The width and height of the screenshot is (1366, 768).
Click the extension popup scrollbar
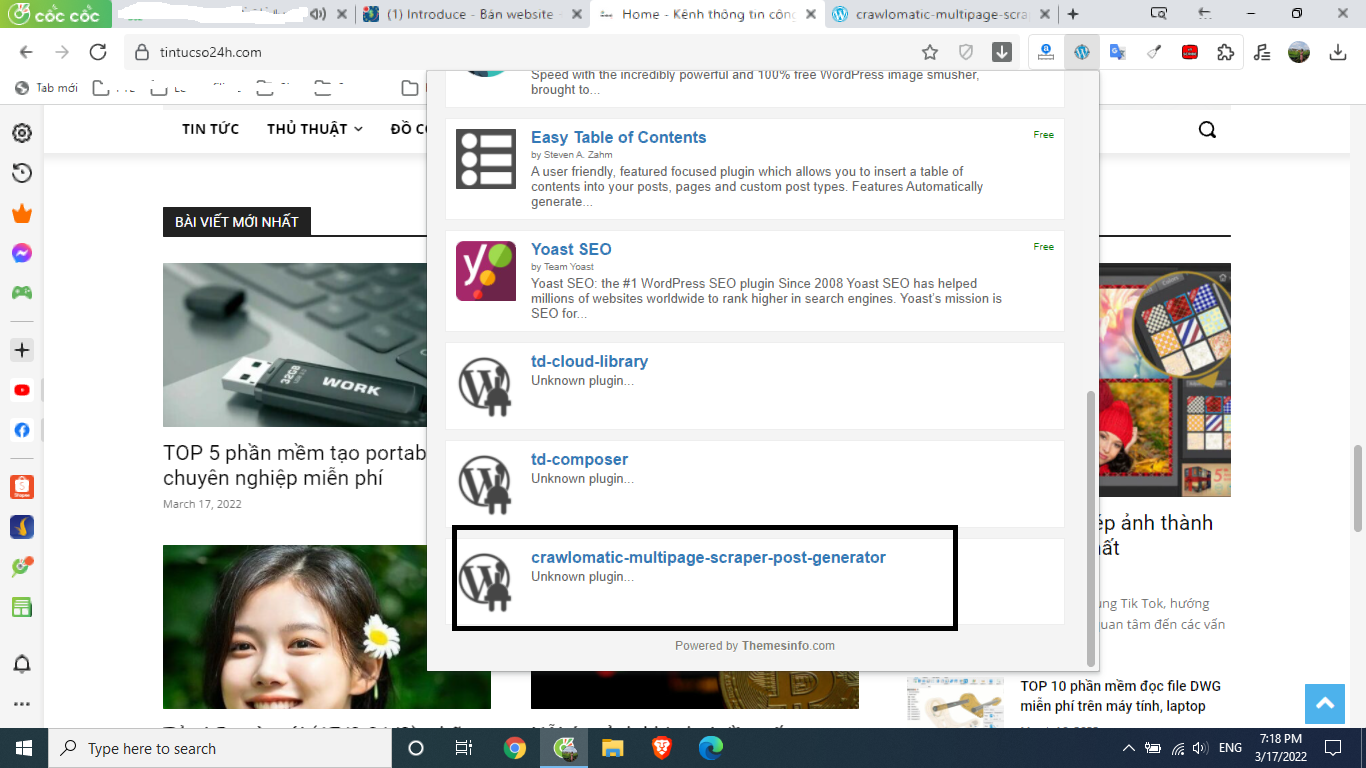1091,528
